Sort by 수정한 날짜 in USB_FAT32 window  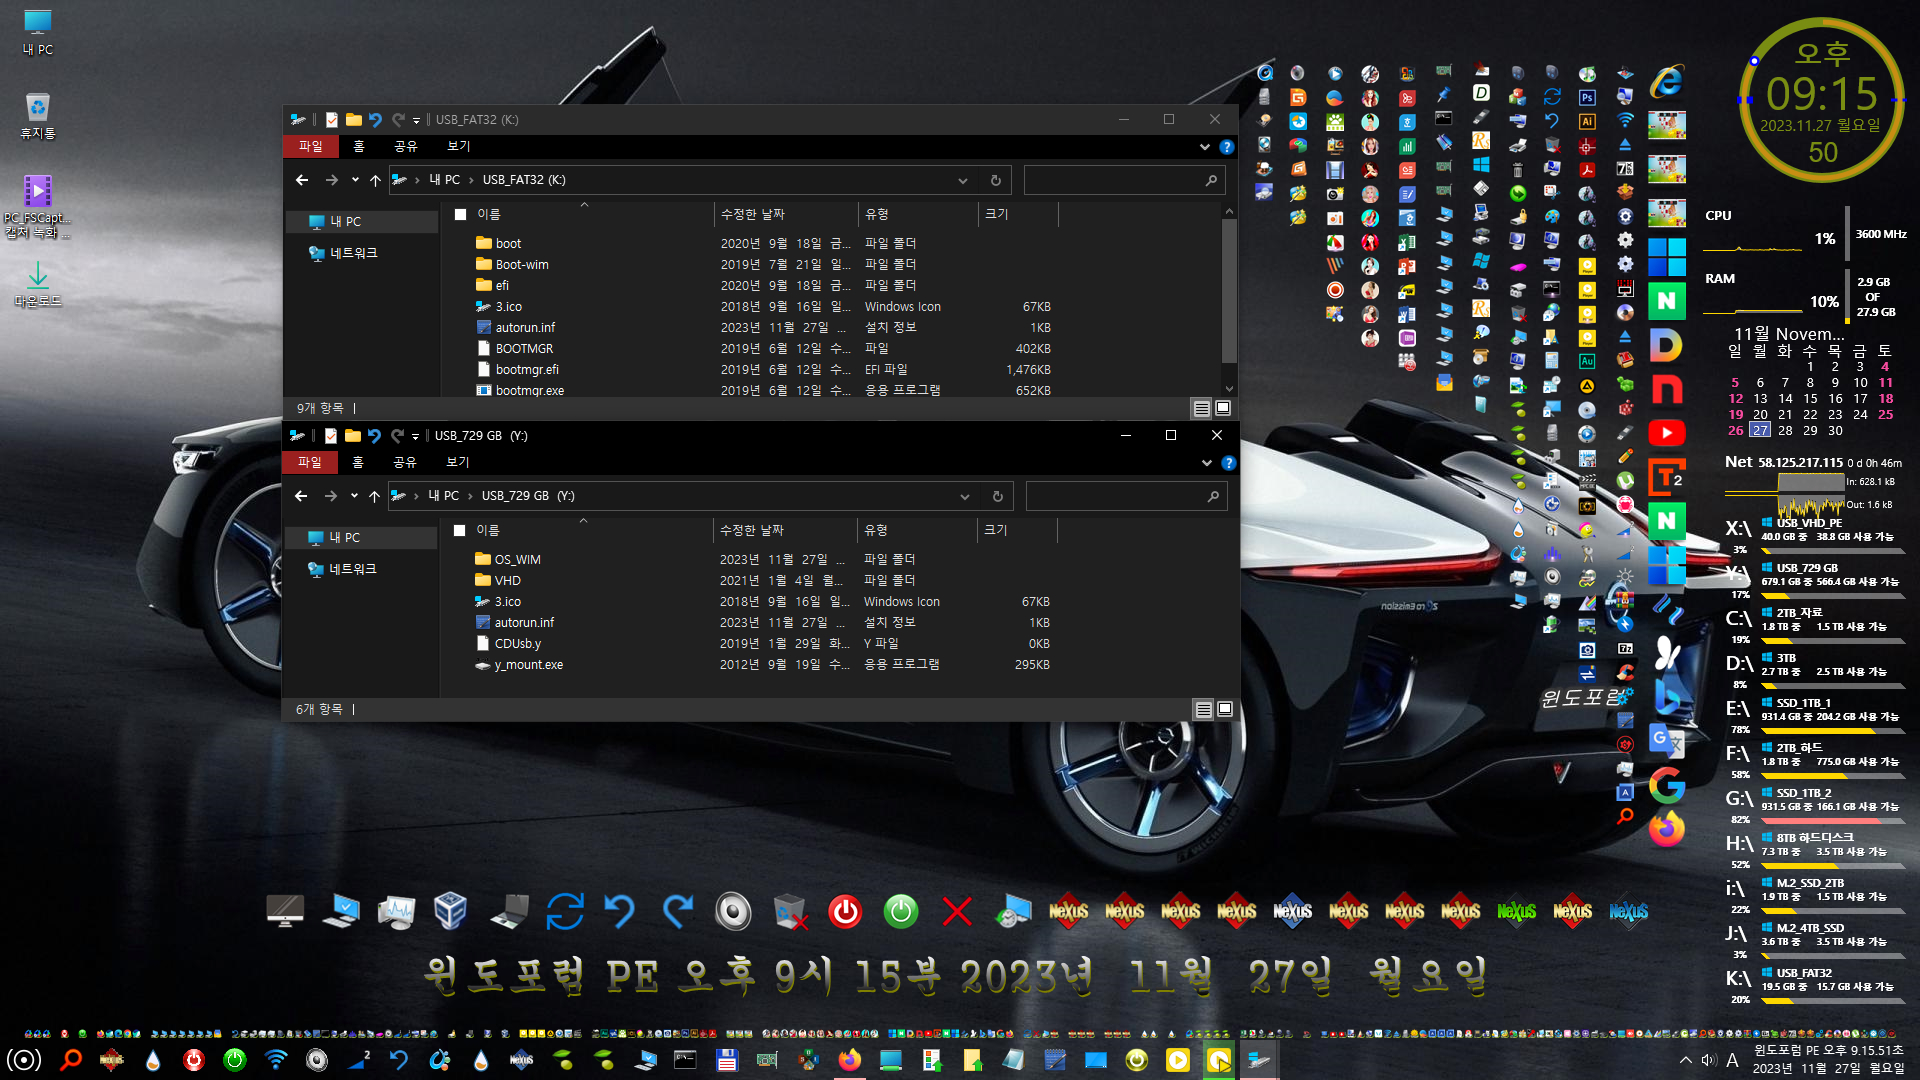(x=785, y=214)
